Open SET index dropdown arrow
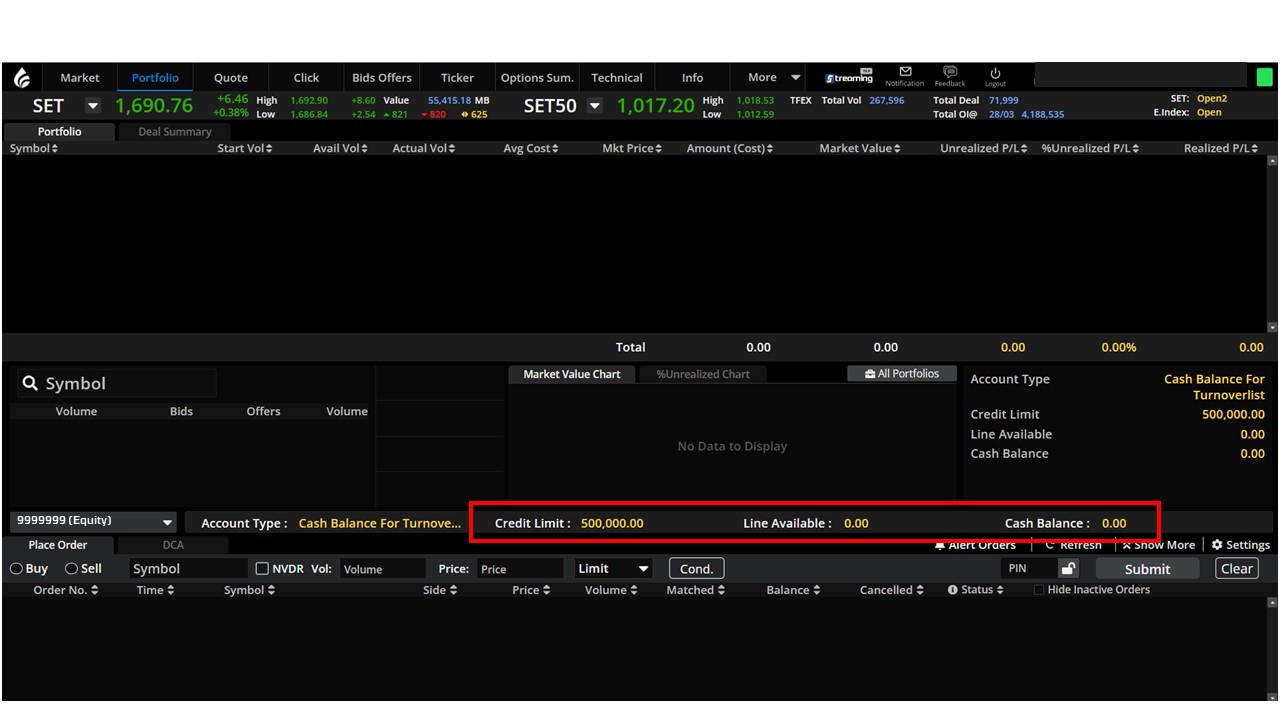This screenshot has height=720, width=1280. [93, 106]
